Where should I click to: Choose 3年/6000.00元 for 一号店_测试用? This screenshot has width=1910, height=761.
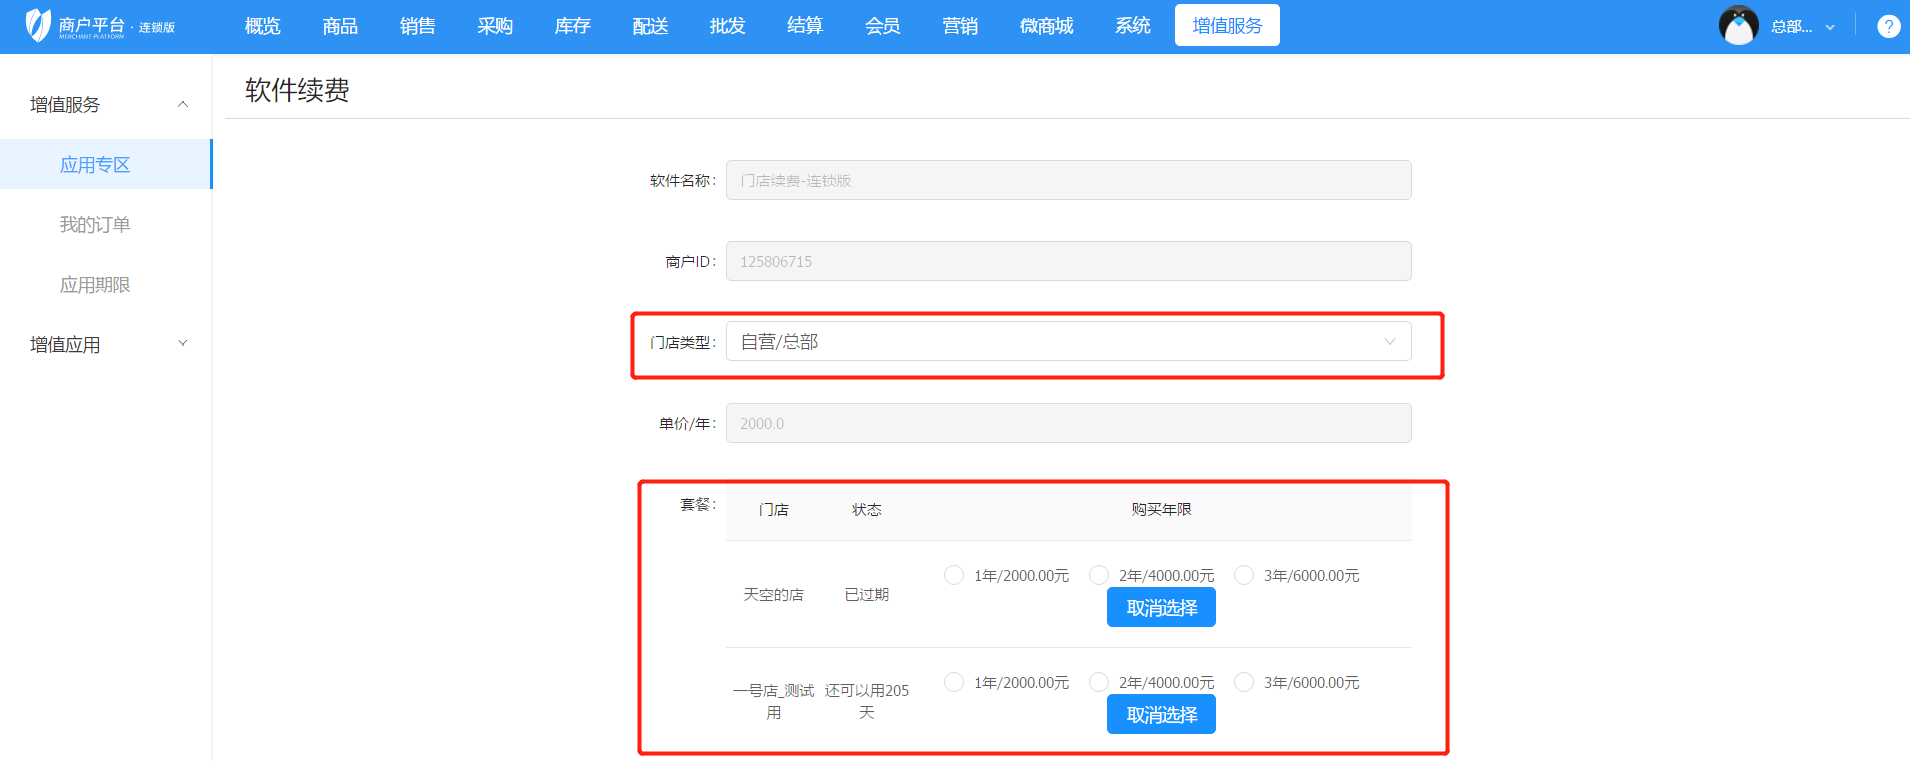1244,682
